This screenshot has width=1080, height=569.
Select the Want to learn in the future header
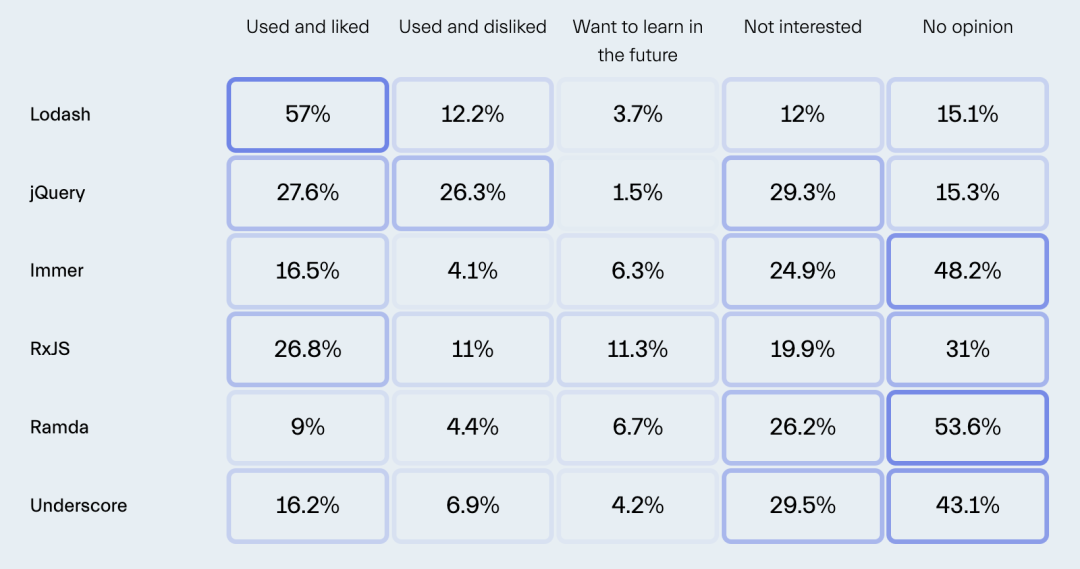pyautogui.click(x=637, y=41)
